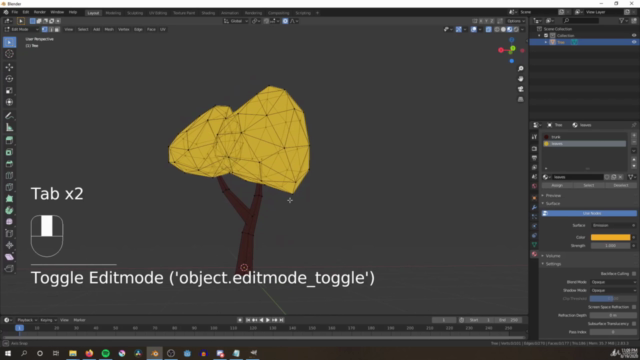The image size is (640, 360).
Task: Click the viewport pan hand icon
Action: click(520, 79)
